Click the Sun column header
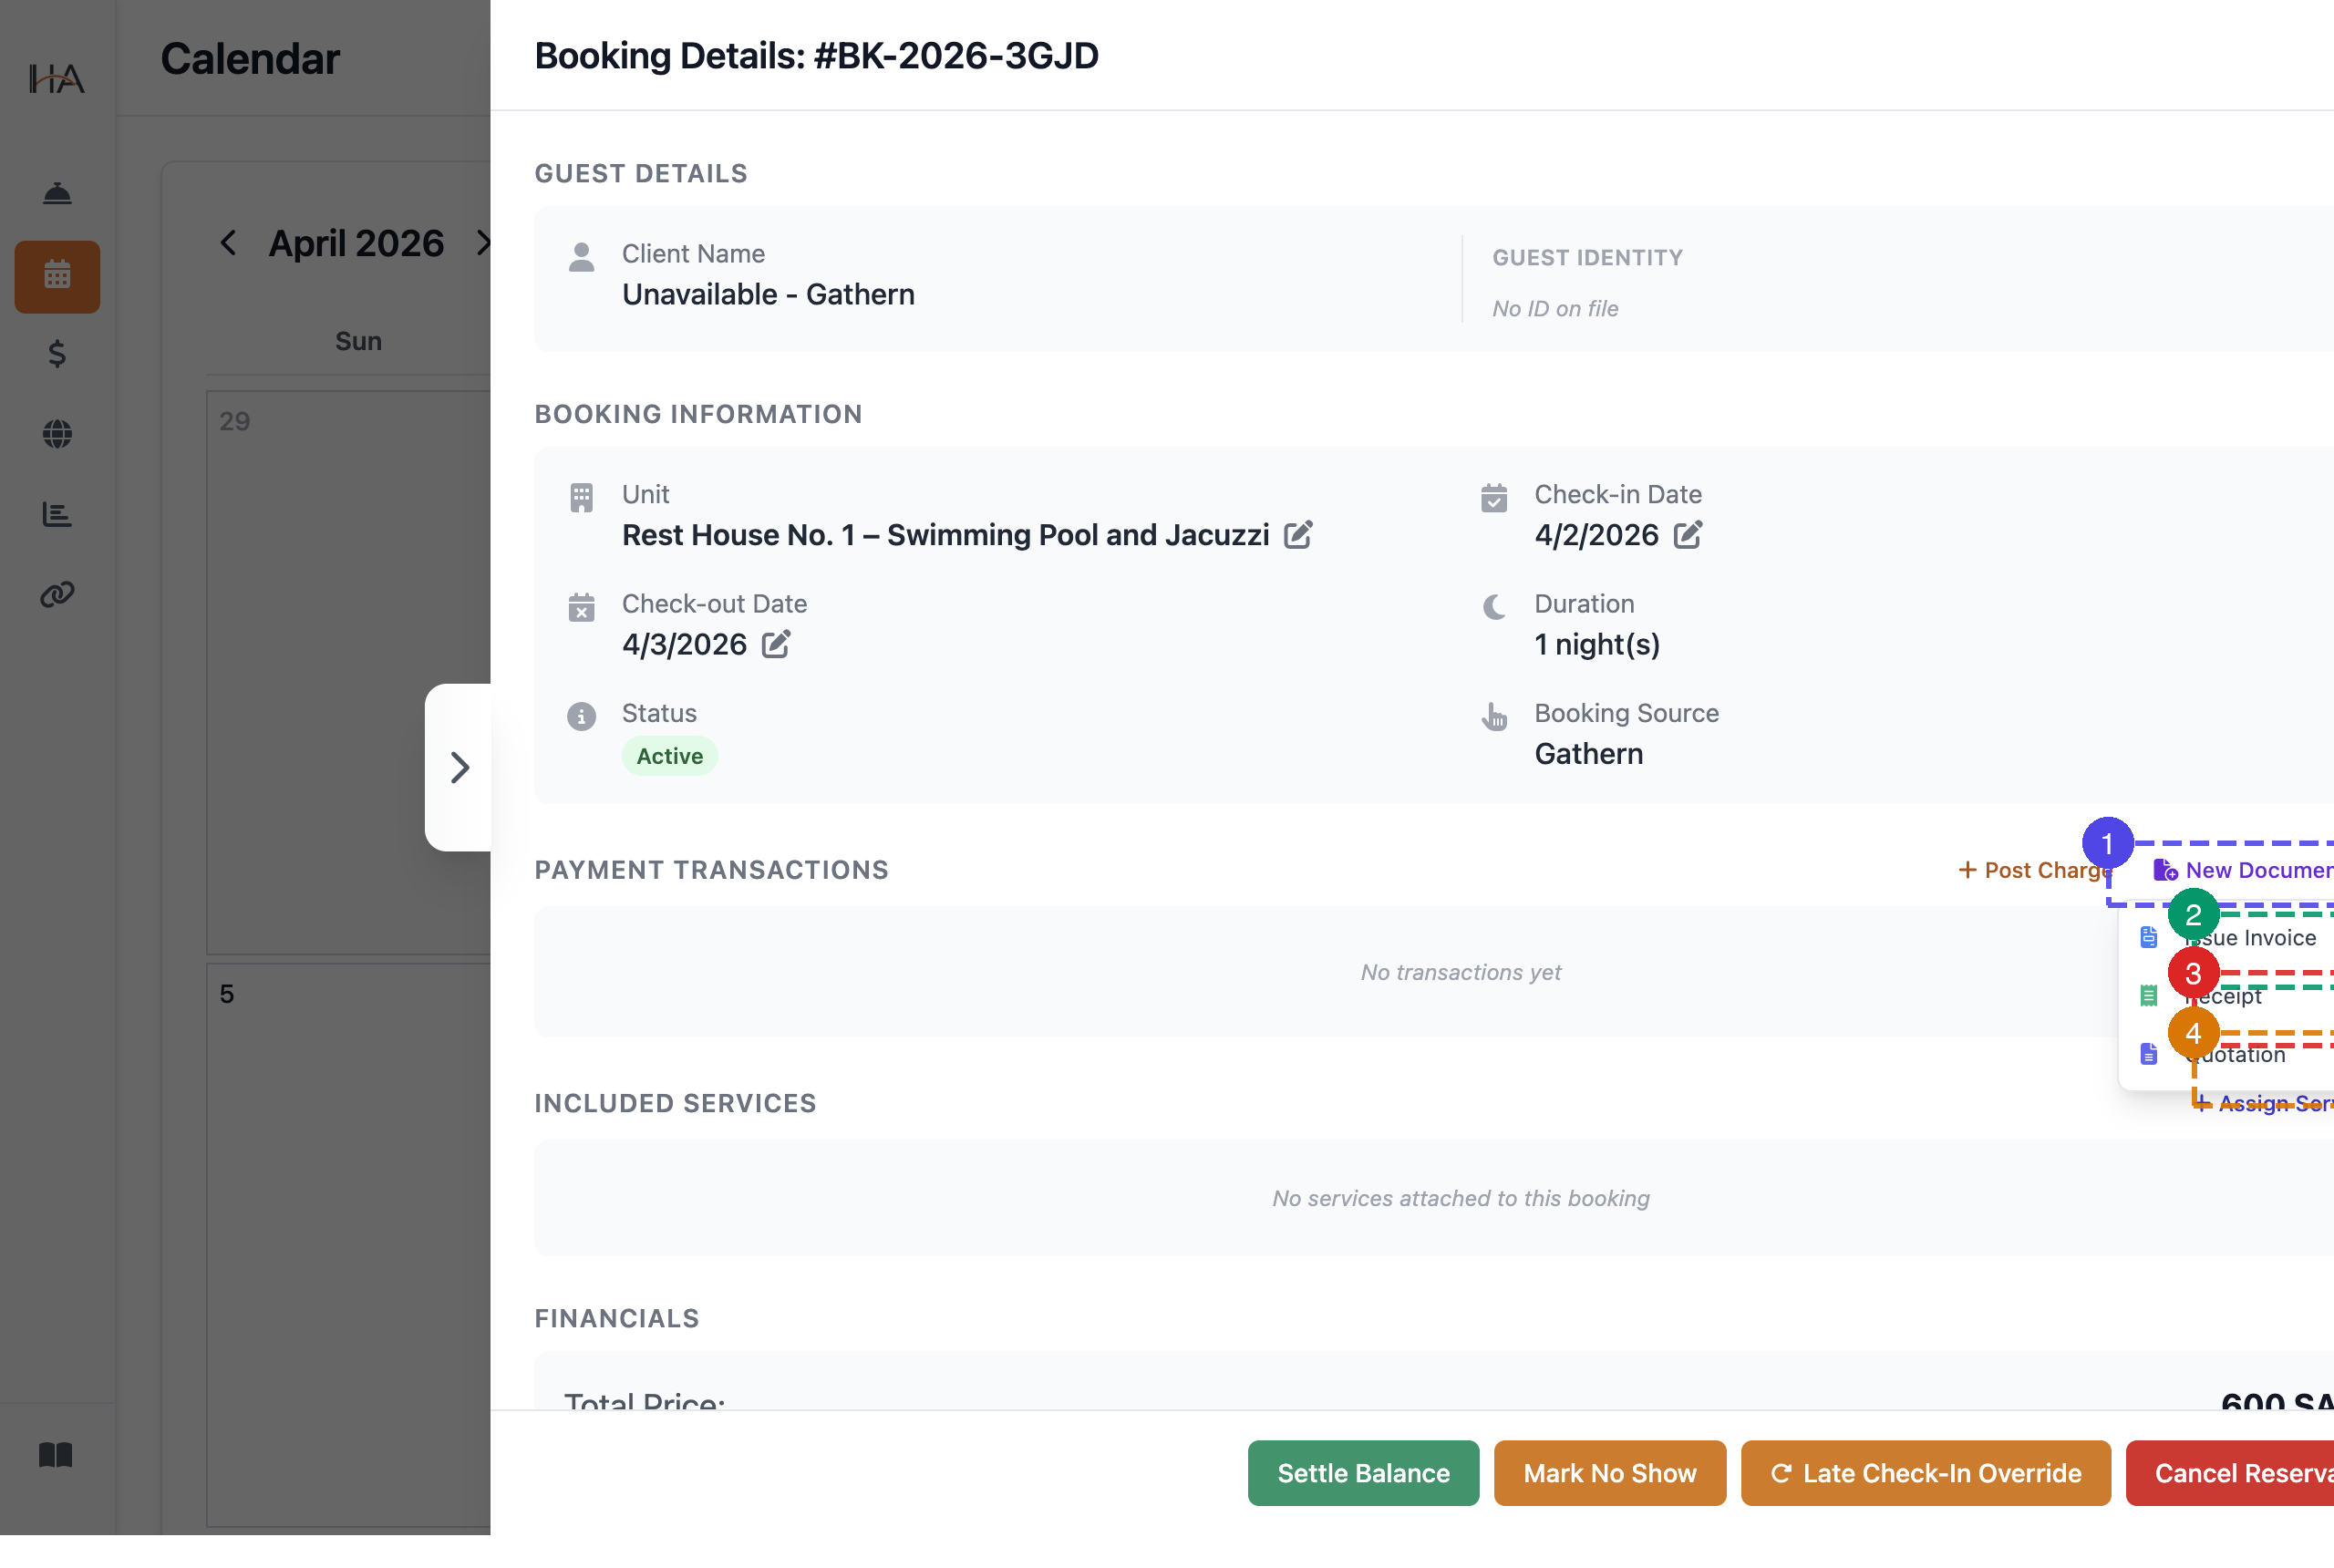This screenshot has width=2334, height=1568. coord(358,341)
